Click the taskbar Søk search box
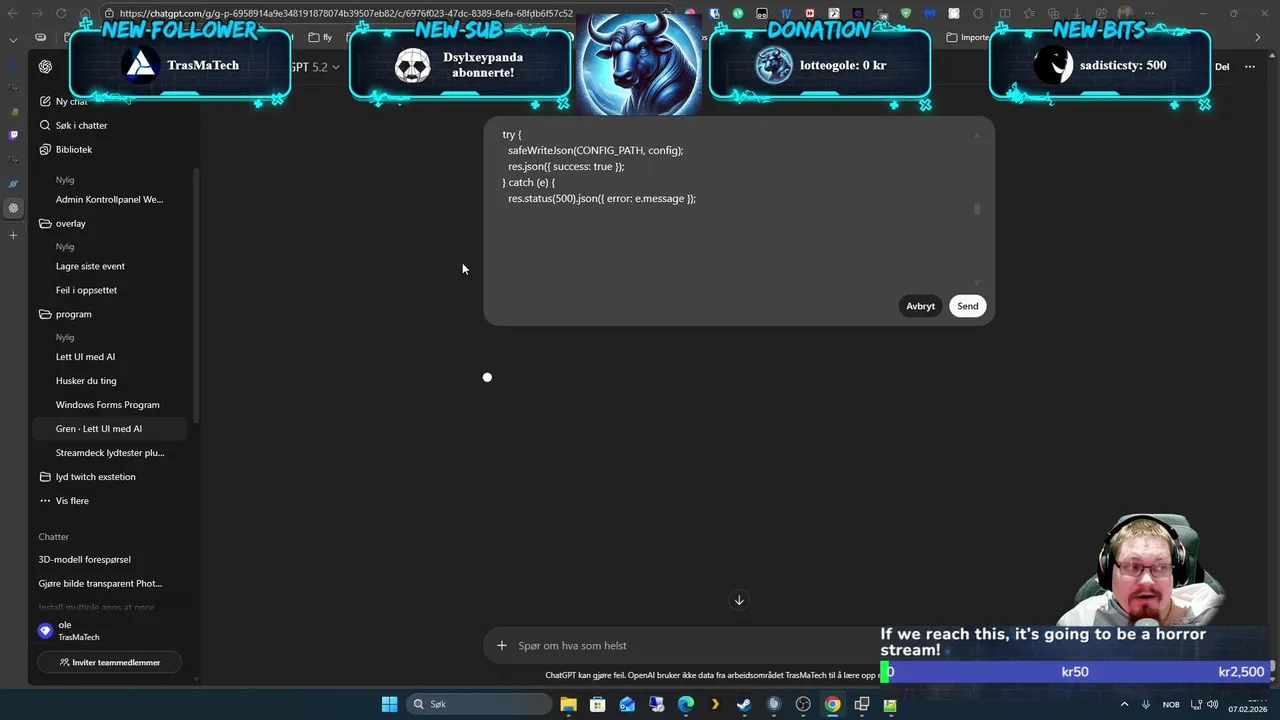The image size is (1280, 720). click(478, 704)
